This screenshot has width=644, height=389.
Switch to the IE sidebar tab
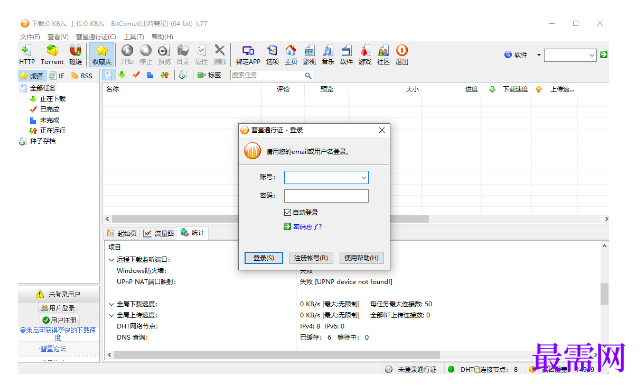[x=57, y=76]
